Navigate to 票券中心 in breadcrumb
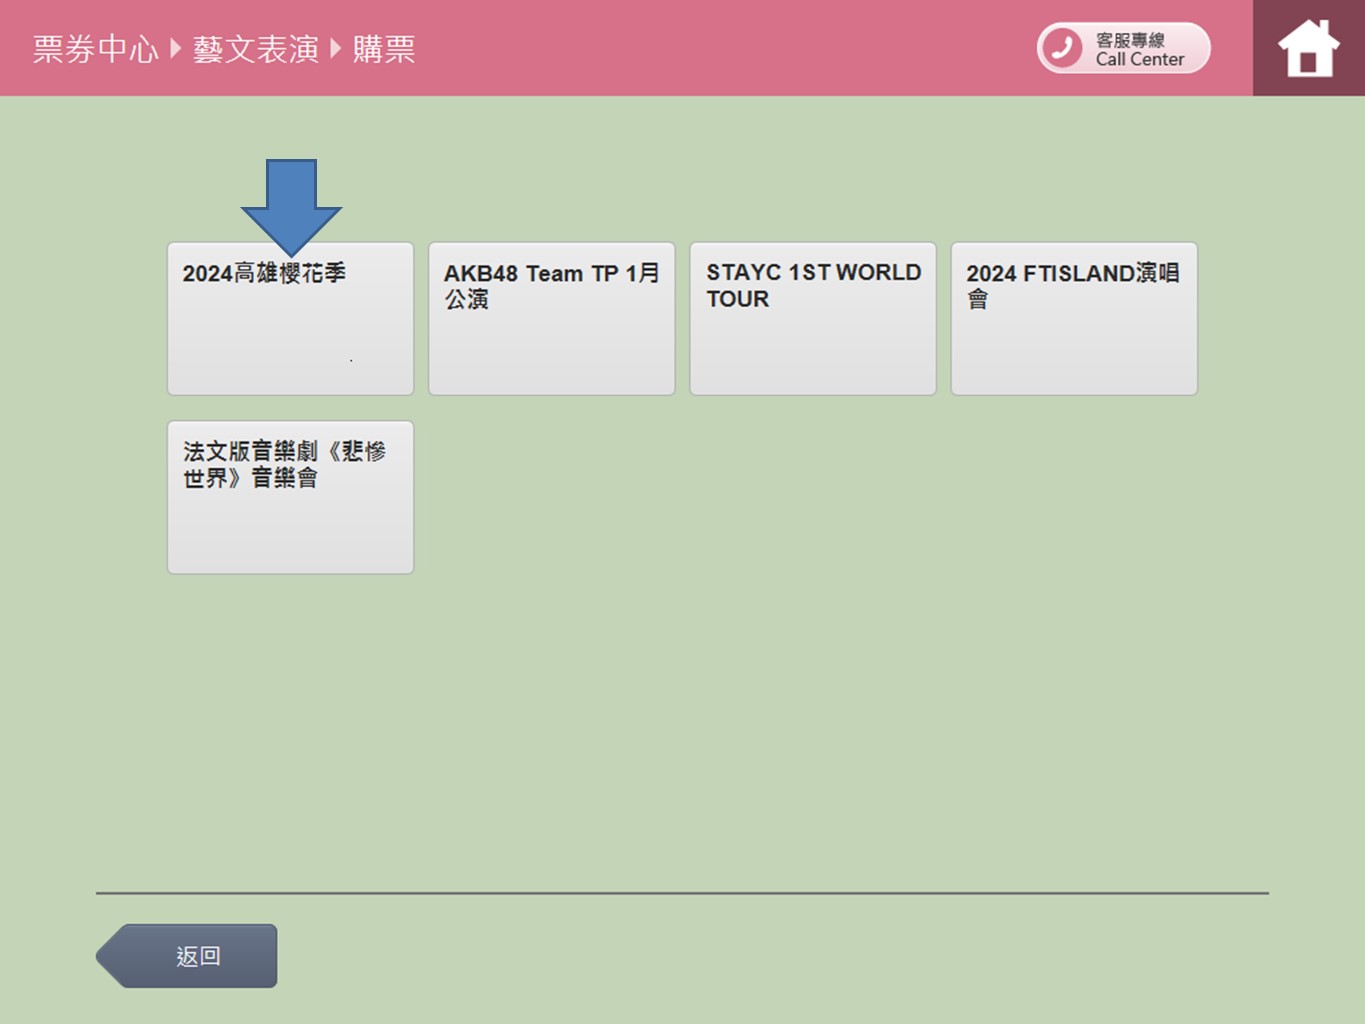 95,48
